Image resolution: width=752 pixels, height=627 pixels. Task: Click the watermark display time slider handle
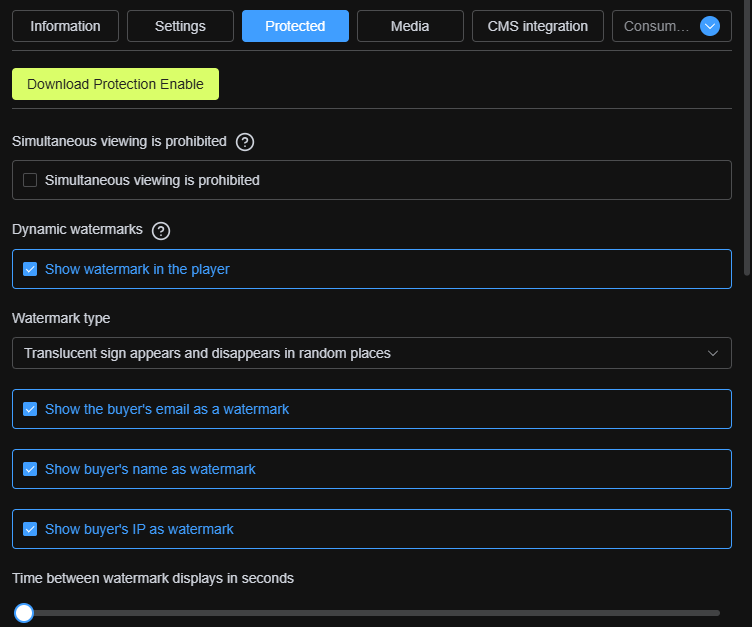pyautogui.click(x=24, y=613)
